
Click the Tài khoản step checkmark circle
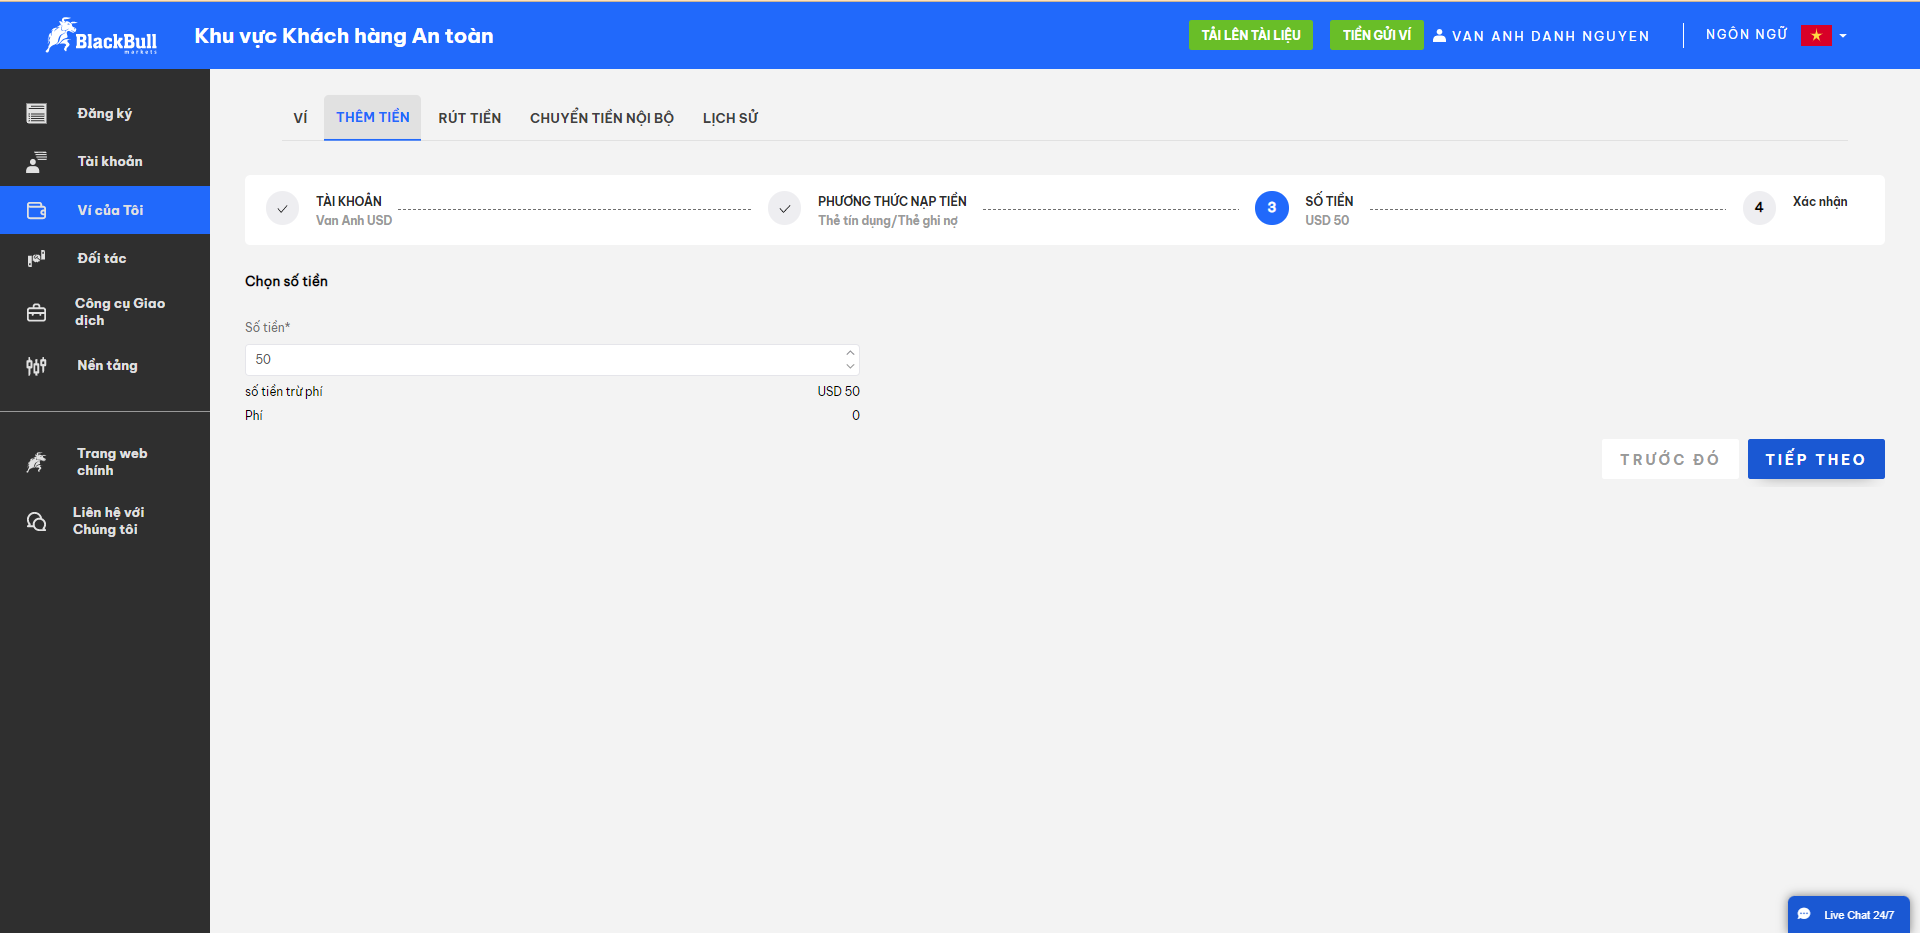[x=282, y=208]
